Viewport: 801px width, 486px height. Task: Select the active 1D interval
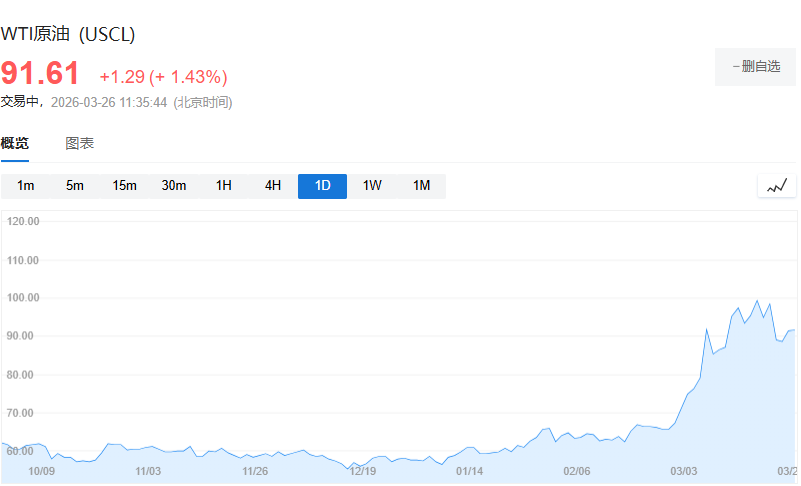tap(322, 186)
